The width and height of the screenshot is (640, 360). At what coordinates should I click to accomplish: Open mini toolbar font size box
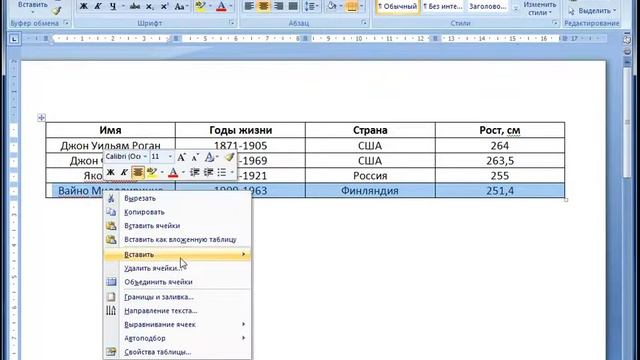pyautogui.click(x=162, y=157)
